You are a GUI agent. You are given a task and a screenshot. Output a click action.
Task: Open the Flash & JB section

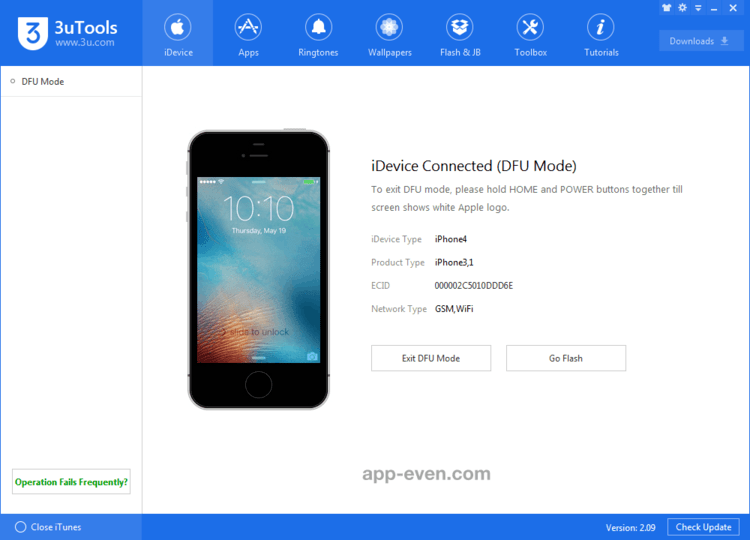[460, 33]
